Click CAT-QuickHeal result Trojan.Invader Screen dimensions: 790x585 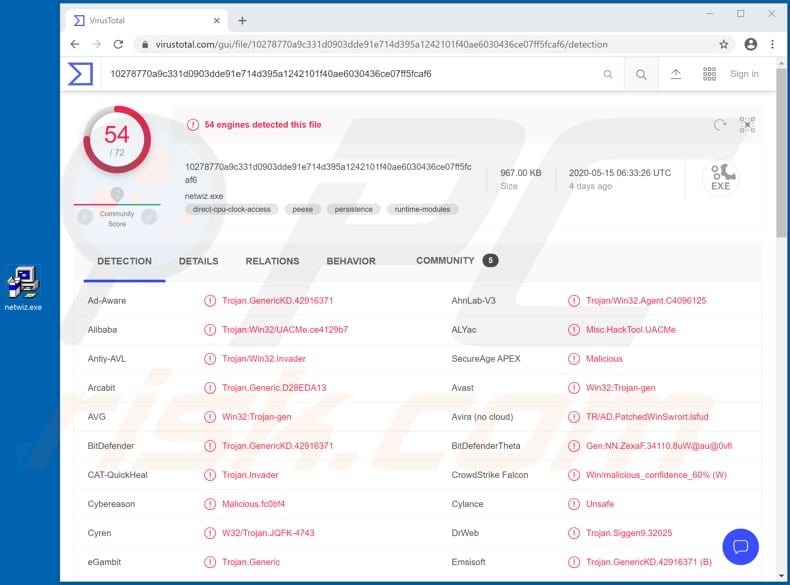[250, 475]
